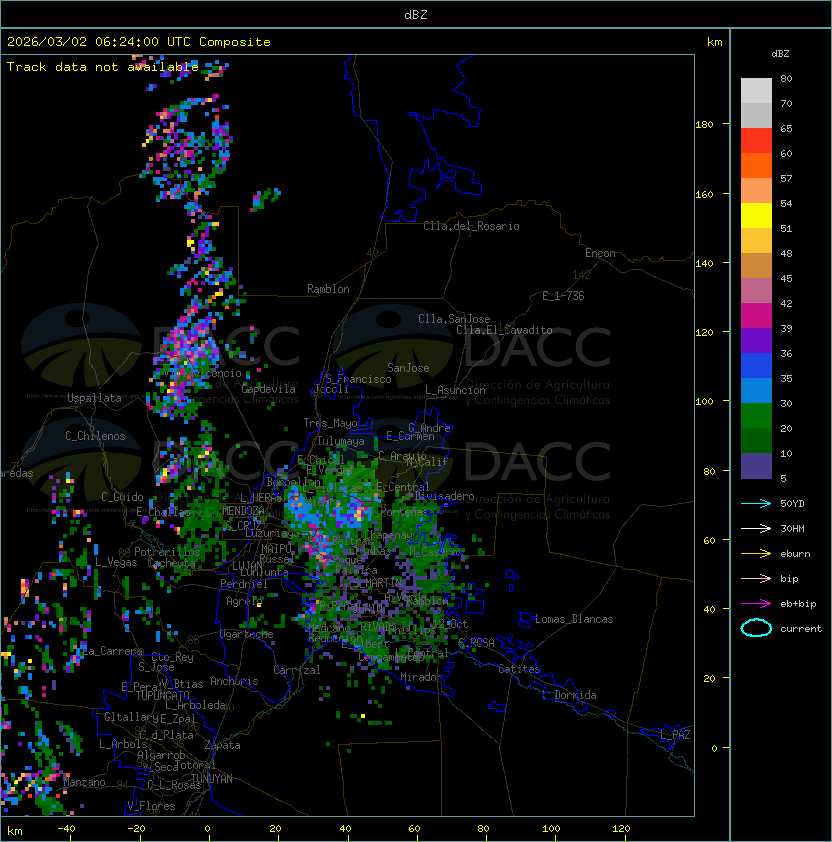Click the 'Mirador' place label
832x842 pixels.
[421, 677]
